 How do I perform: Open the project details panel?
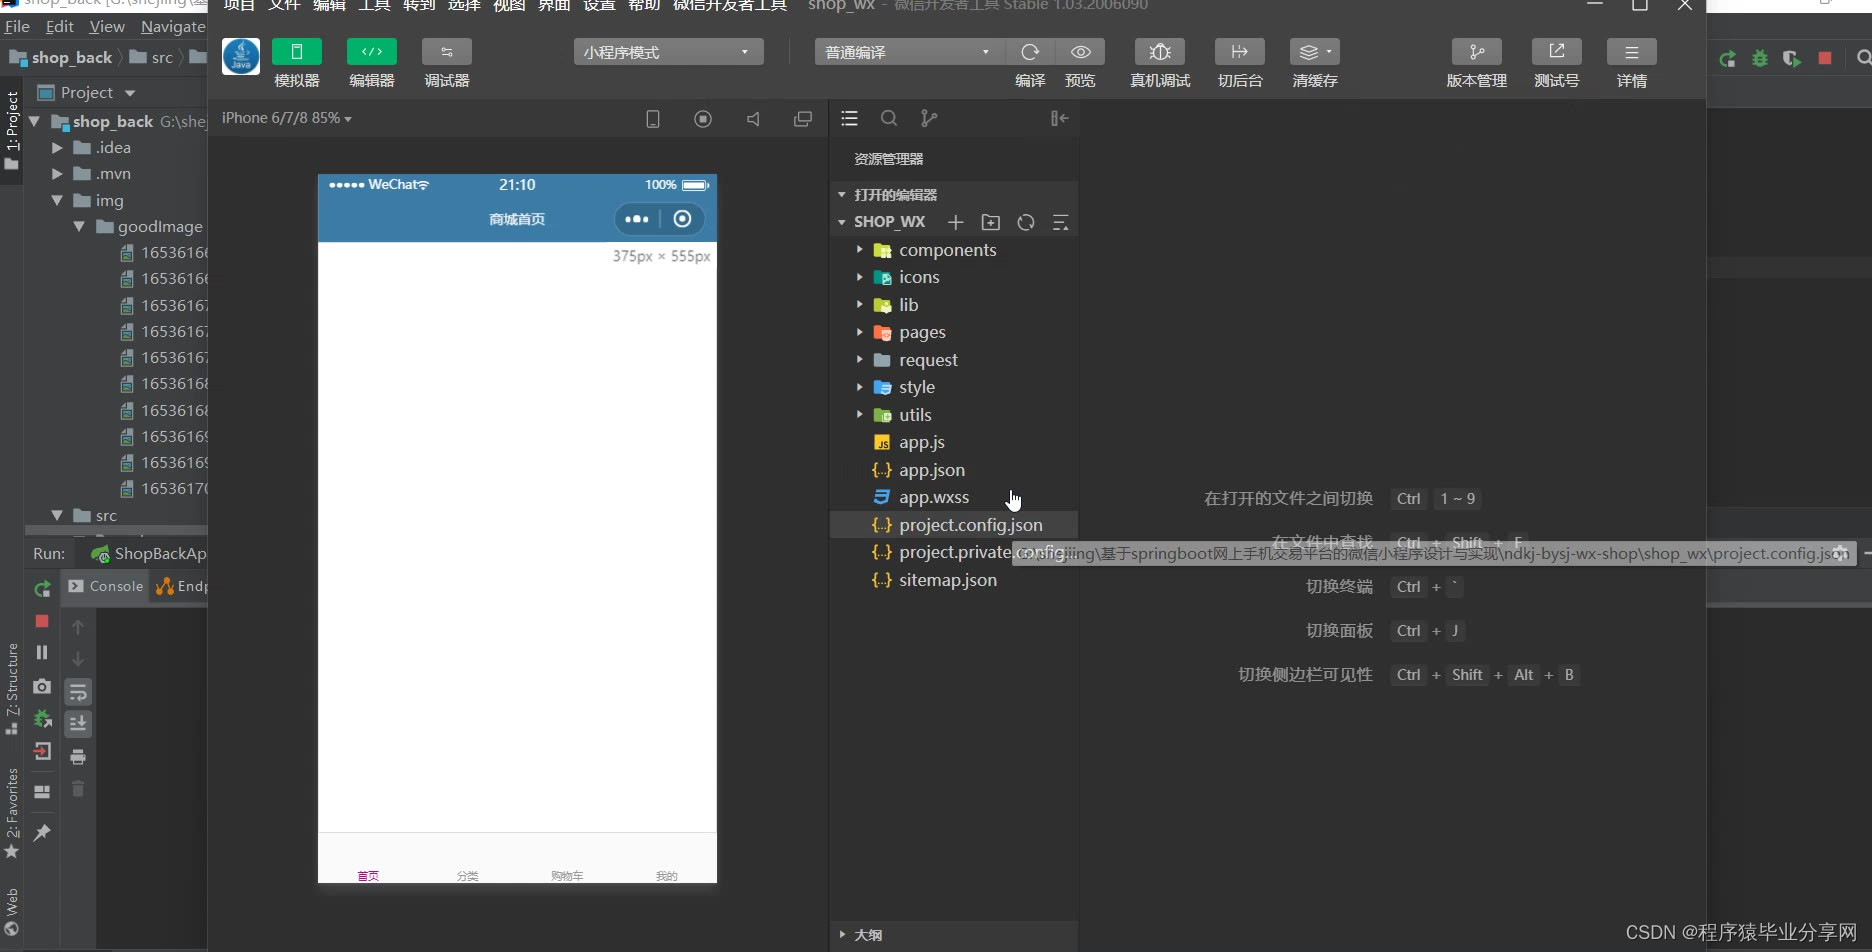click(1631, 52)
